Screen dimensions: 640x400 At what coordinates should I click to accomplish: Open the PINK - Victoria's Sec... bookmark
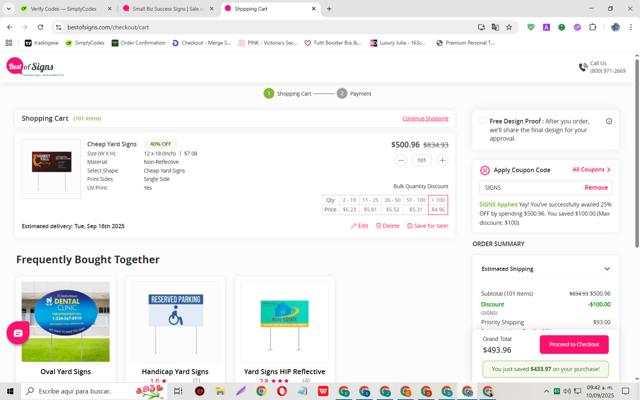[x=268, y=42]
